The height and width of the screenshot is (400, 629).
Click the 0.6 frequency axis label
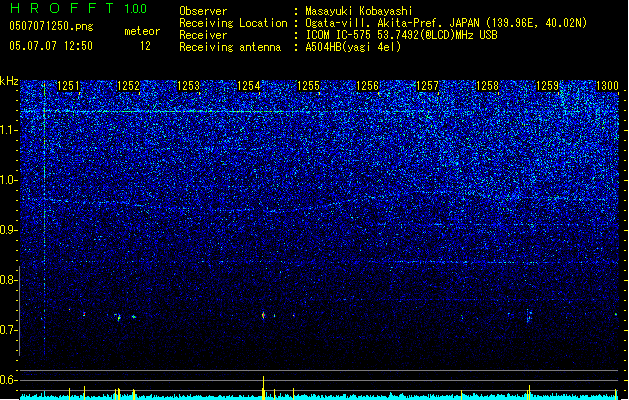point(9,380)
